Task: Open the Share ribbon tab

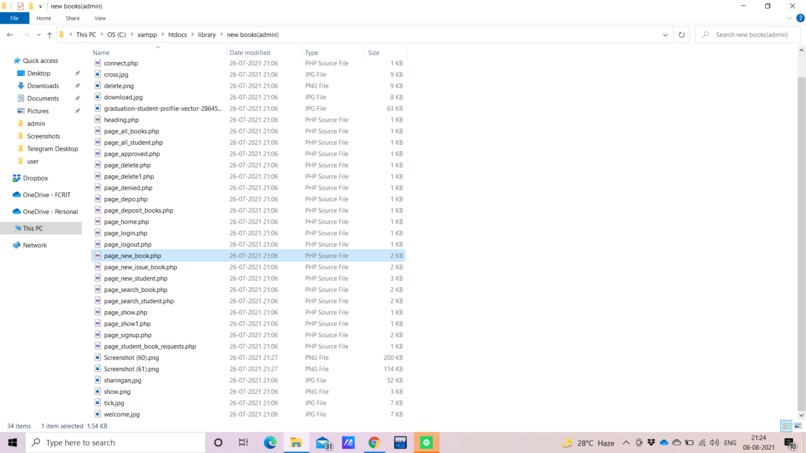Action: tap(72, 18)
